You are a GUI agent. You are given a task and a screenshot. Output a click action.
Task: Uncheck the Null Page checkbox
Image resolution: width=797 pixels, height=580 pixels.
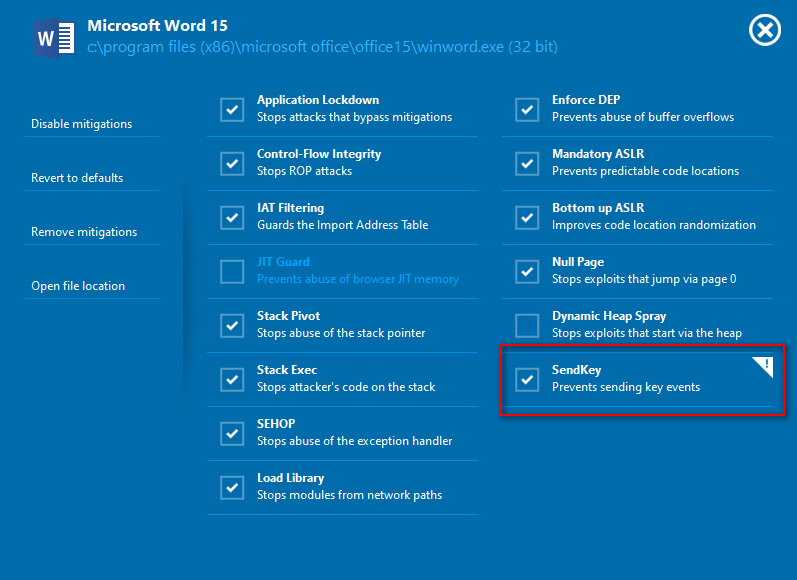[527, 271]
